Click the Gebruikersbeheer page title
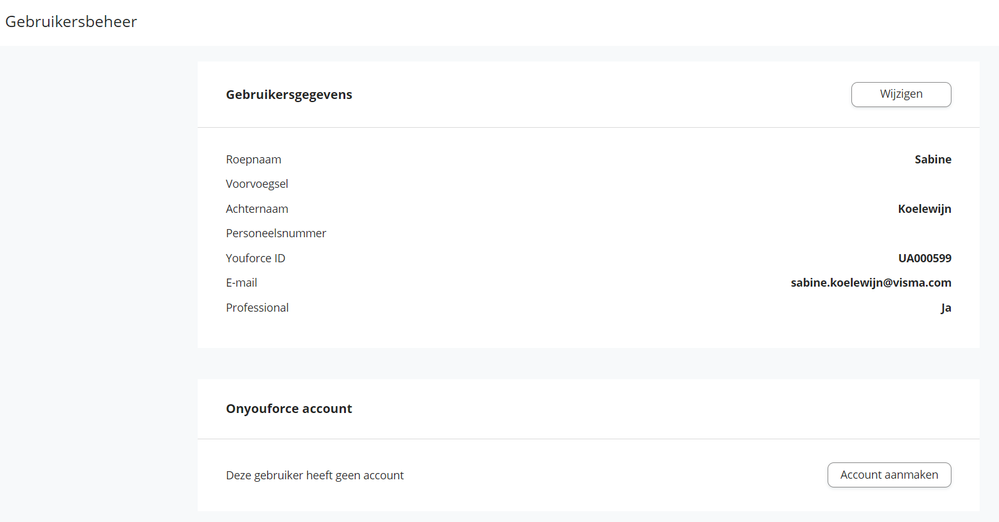This screenshot has width=999, height=522. coord(71,22)
